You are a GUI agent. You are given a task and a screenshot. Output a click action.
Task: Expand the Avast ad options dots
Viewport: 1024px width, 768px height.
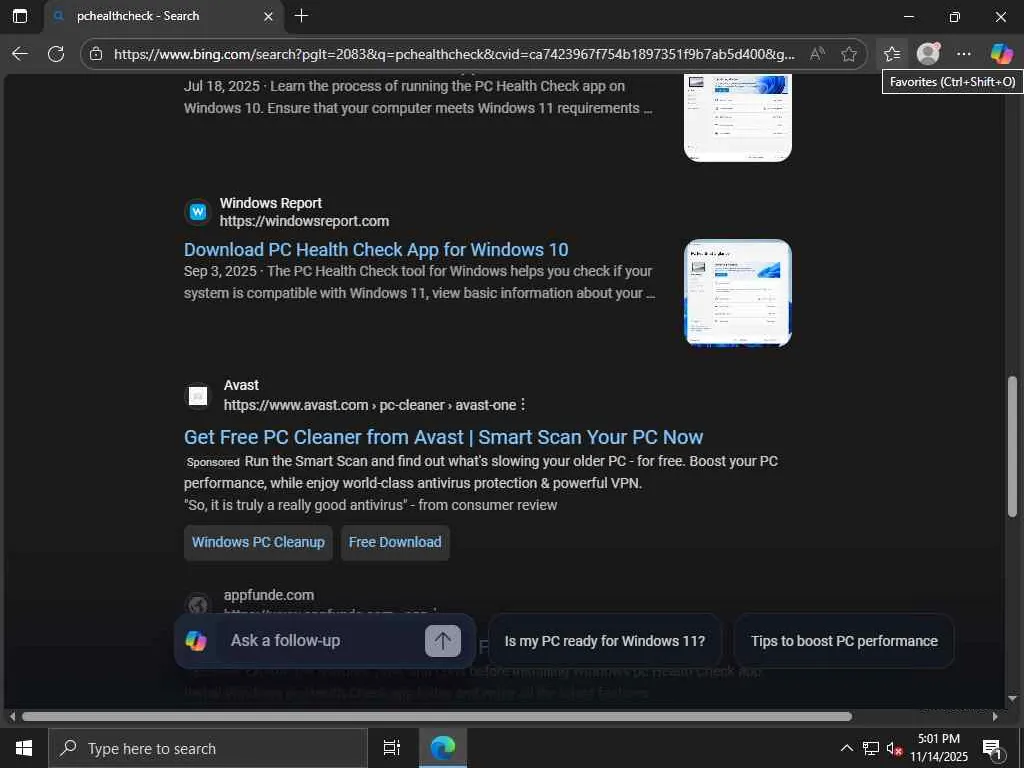coord(523,405)
